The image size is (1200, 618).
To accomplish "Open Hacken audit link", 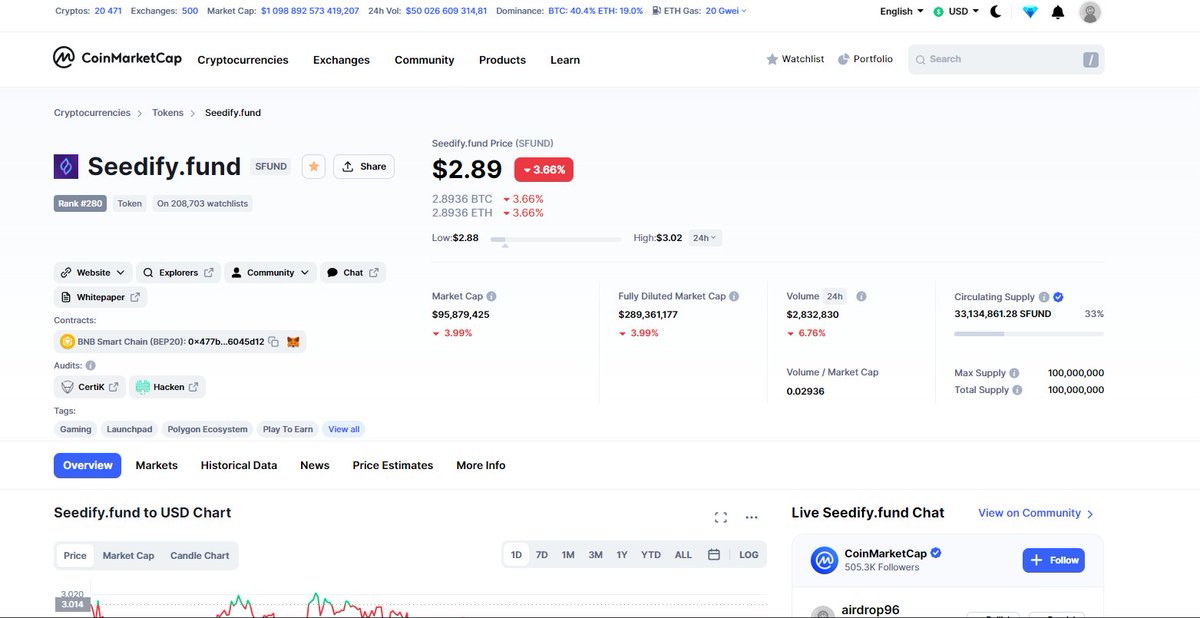I will click(x=167, y=387).
